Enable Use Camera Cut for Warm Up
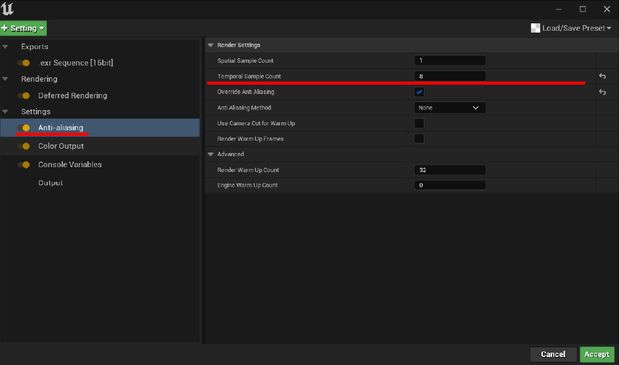 pyautogui.click(x=419, y=124)
